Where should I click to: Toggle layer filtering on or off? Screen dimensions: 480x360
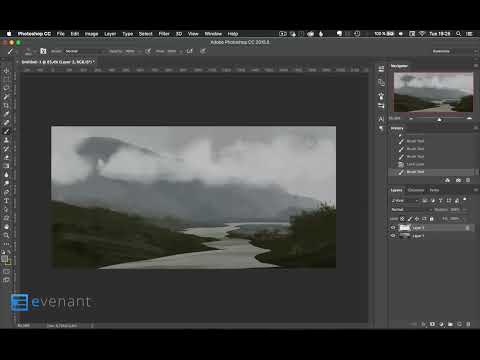(465, 199)
